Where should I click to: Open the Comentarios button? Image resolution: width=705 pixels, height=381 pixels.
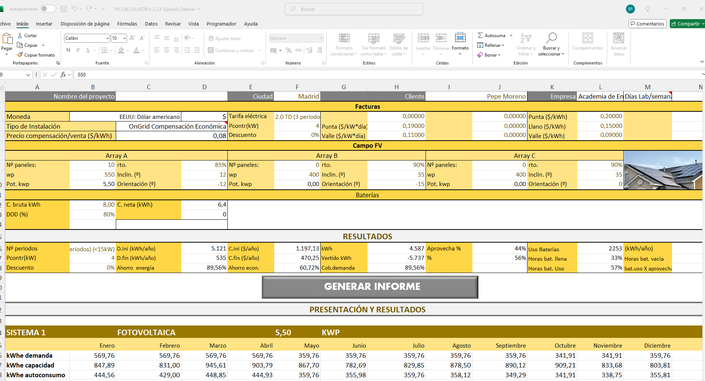tap(647, 24)
